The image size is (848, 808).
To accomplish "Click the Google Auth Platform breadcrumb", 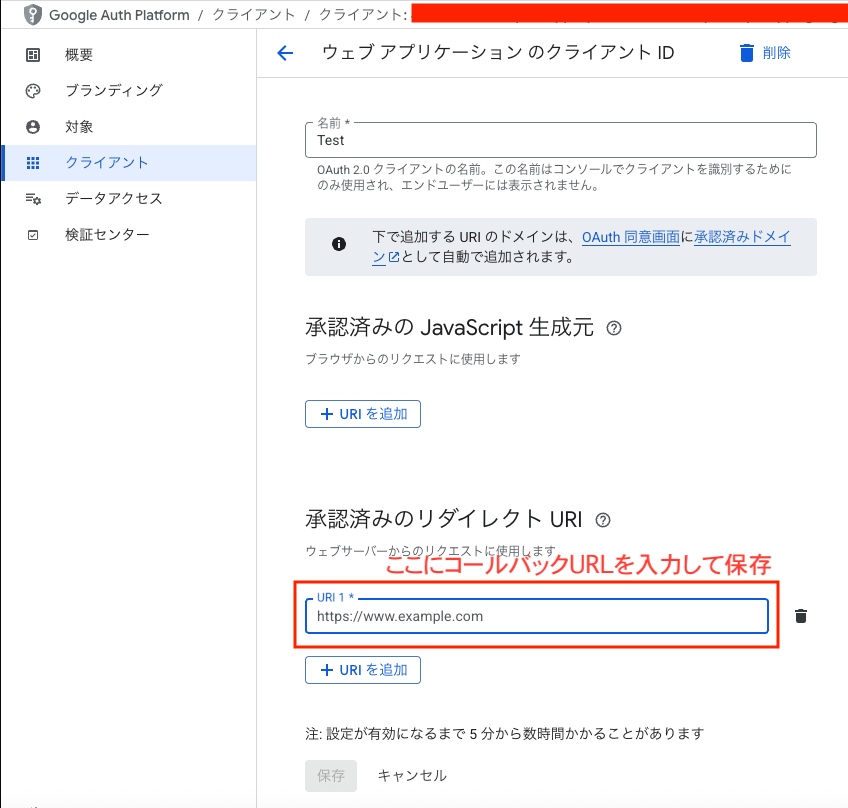I will tap(119, 15).
